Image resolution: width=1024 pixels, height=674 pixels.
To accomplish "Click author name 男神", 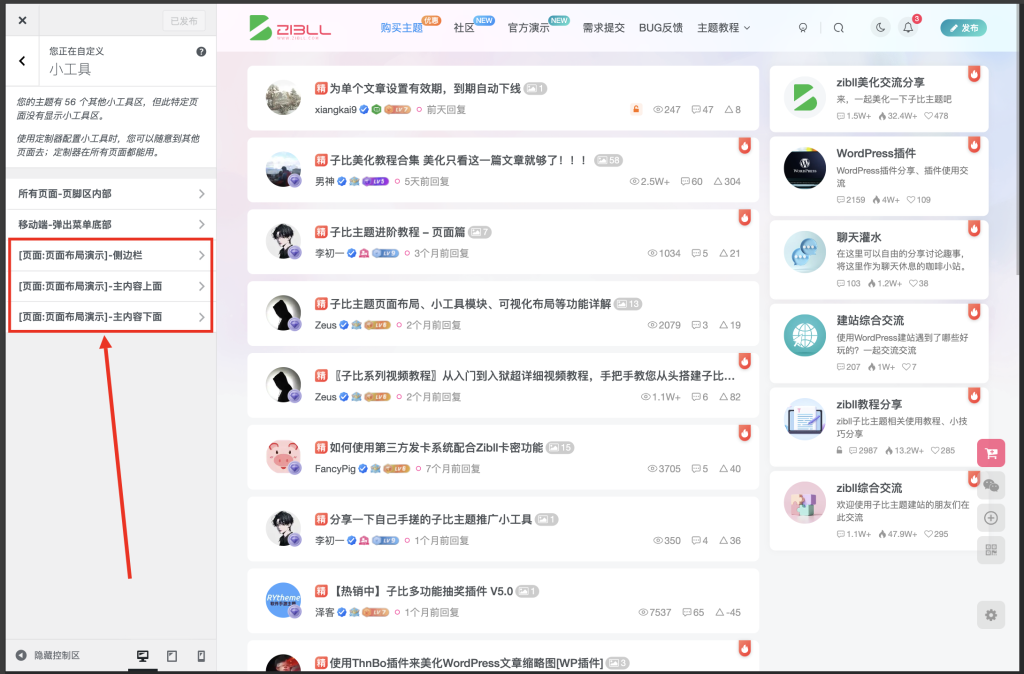I will (x=325, y=182).
